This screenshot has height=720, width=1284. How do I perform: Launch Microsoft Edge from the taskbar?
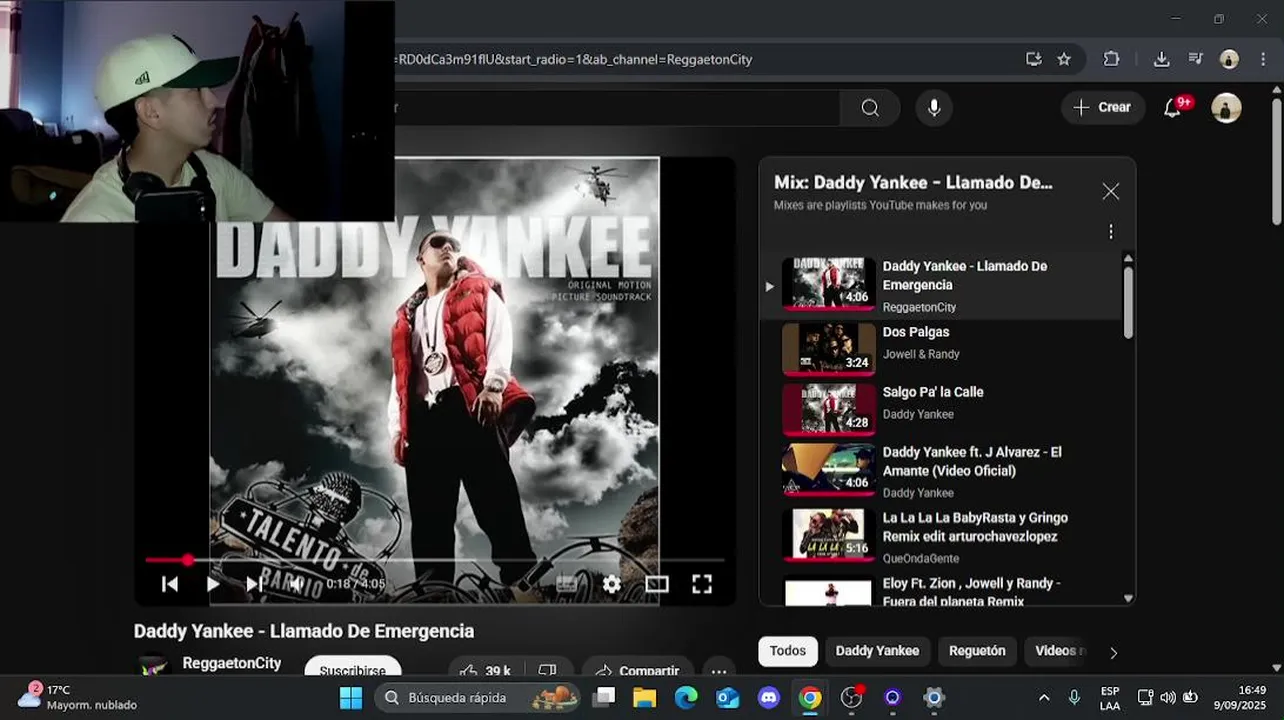point(686,697)
